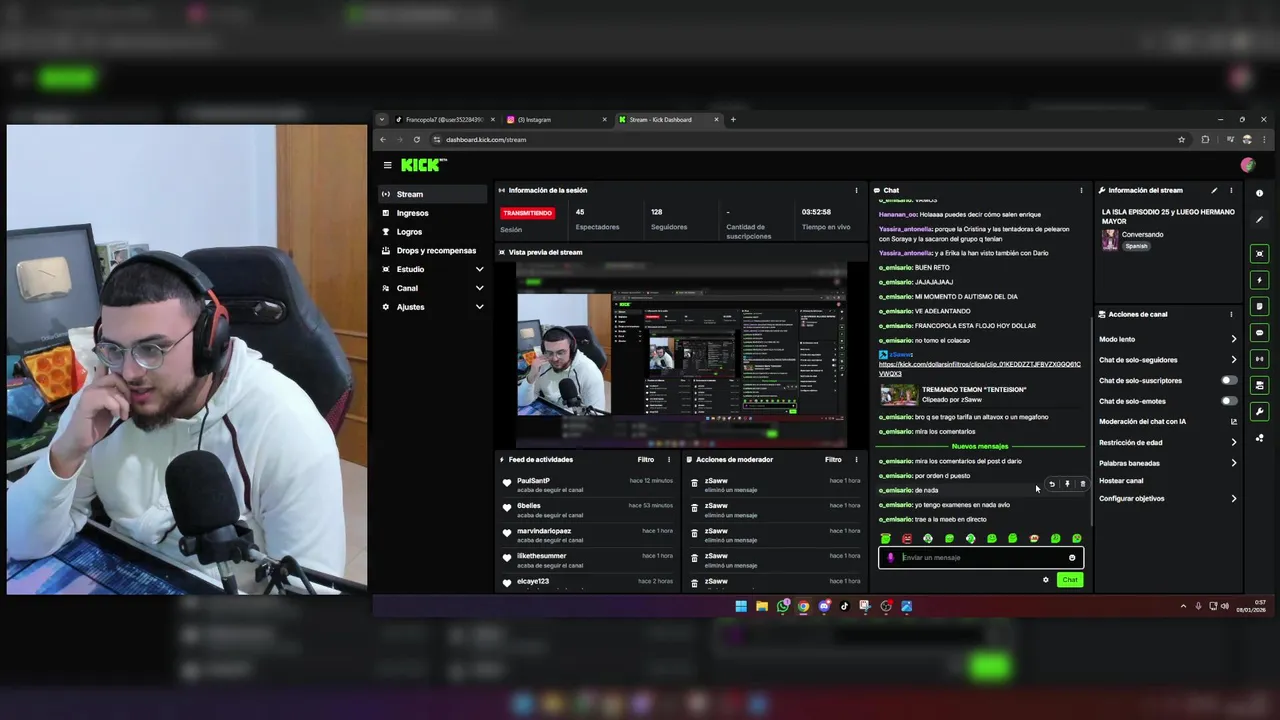Image resolution: width=1280 pixels, height=720 pixels.
Task: Click the purple microphone icon in message box
Action: point(891,558)
